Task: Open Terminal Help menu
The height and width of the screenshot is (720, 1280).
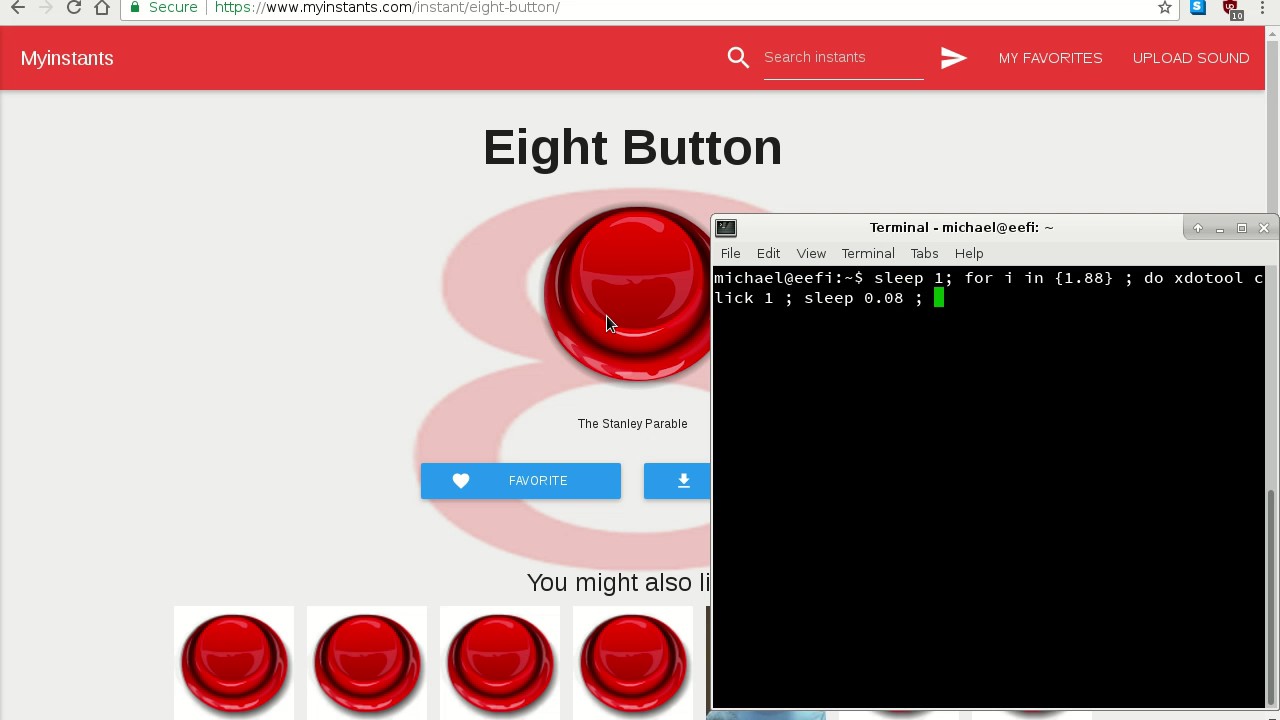Action: click(x=969, y=254)
